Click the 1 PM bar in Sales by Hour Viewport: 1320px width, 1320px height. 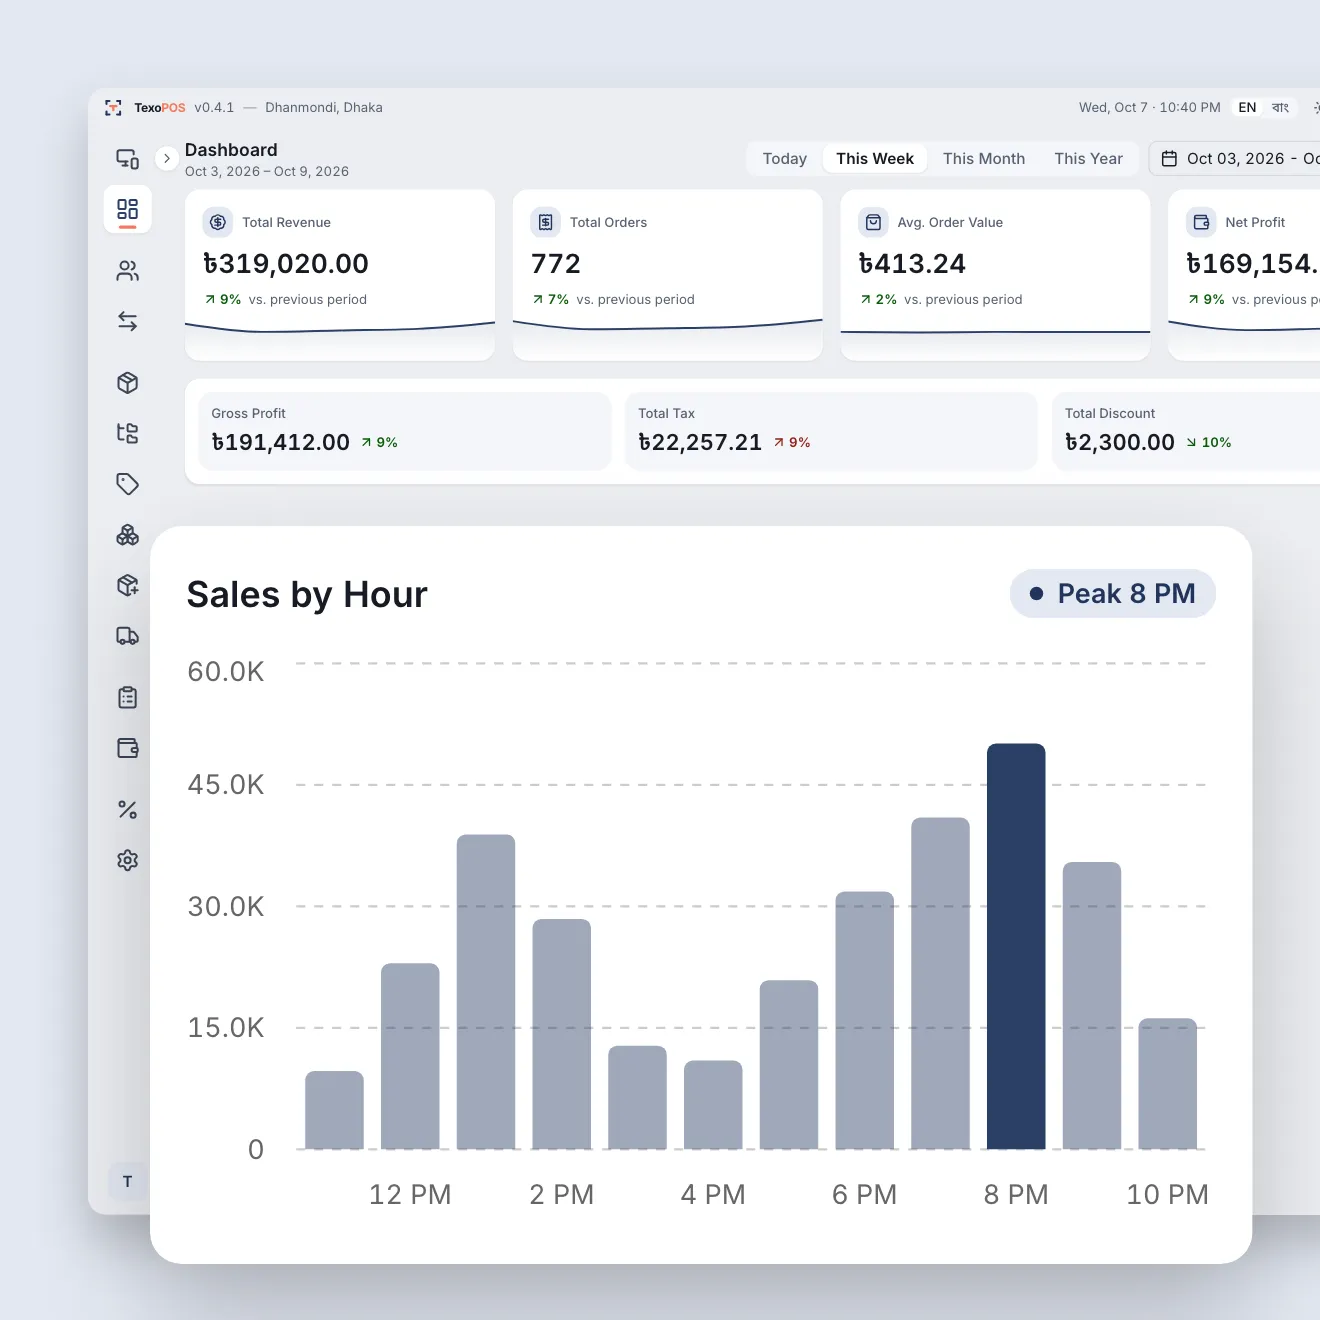pos(486,992)
